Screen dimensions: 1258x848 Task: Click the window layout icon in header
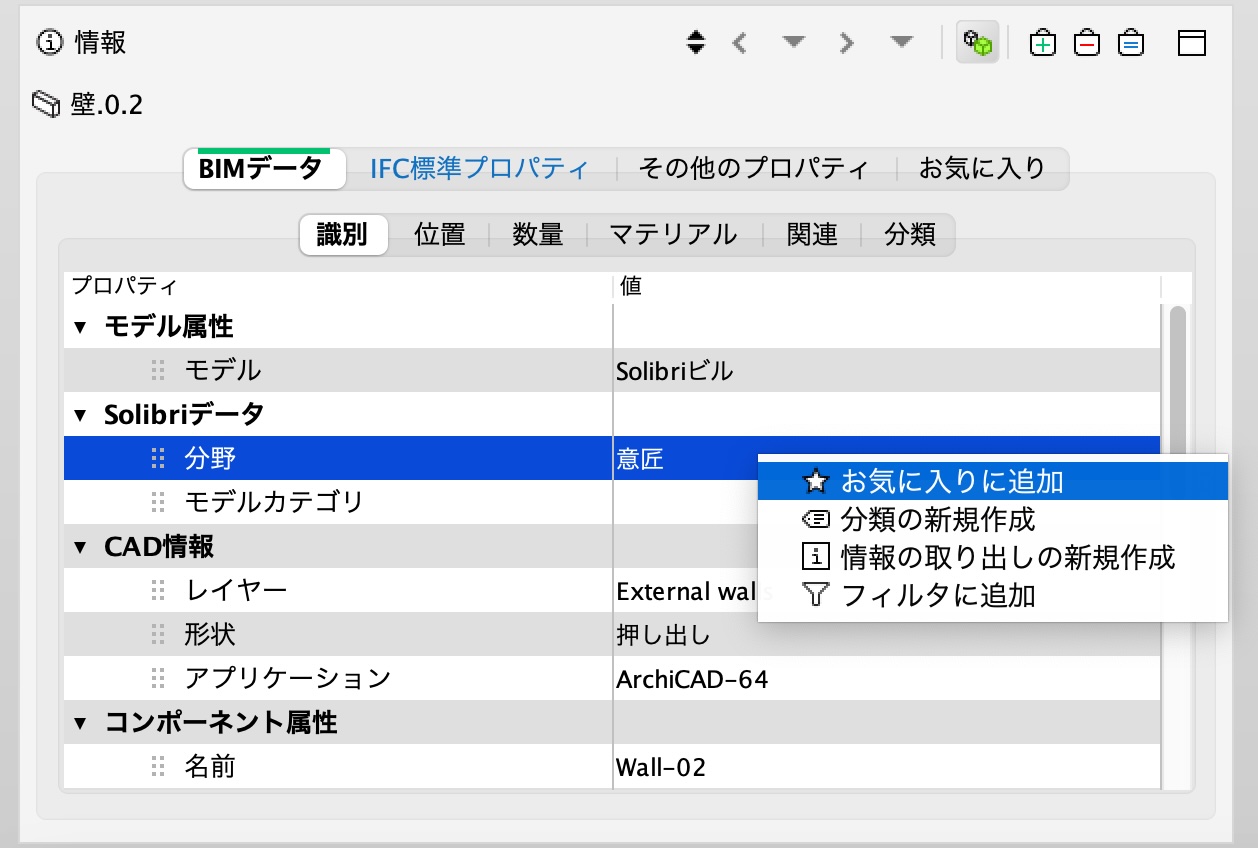[x=1192, y=43]
